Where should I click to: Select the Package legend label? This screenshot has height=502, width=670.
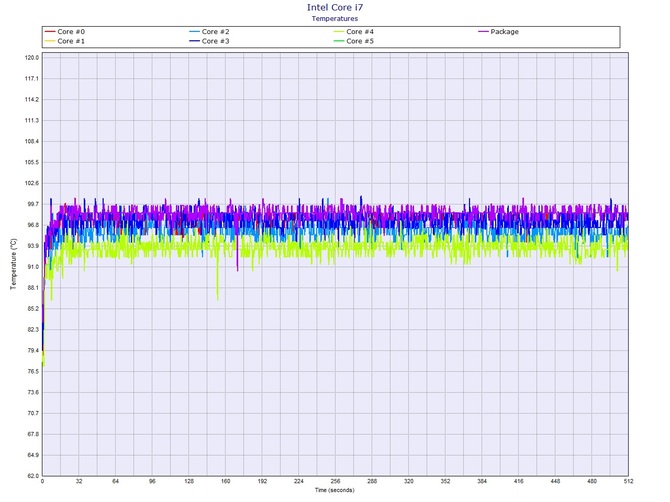(x=505, y=32)
